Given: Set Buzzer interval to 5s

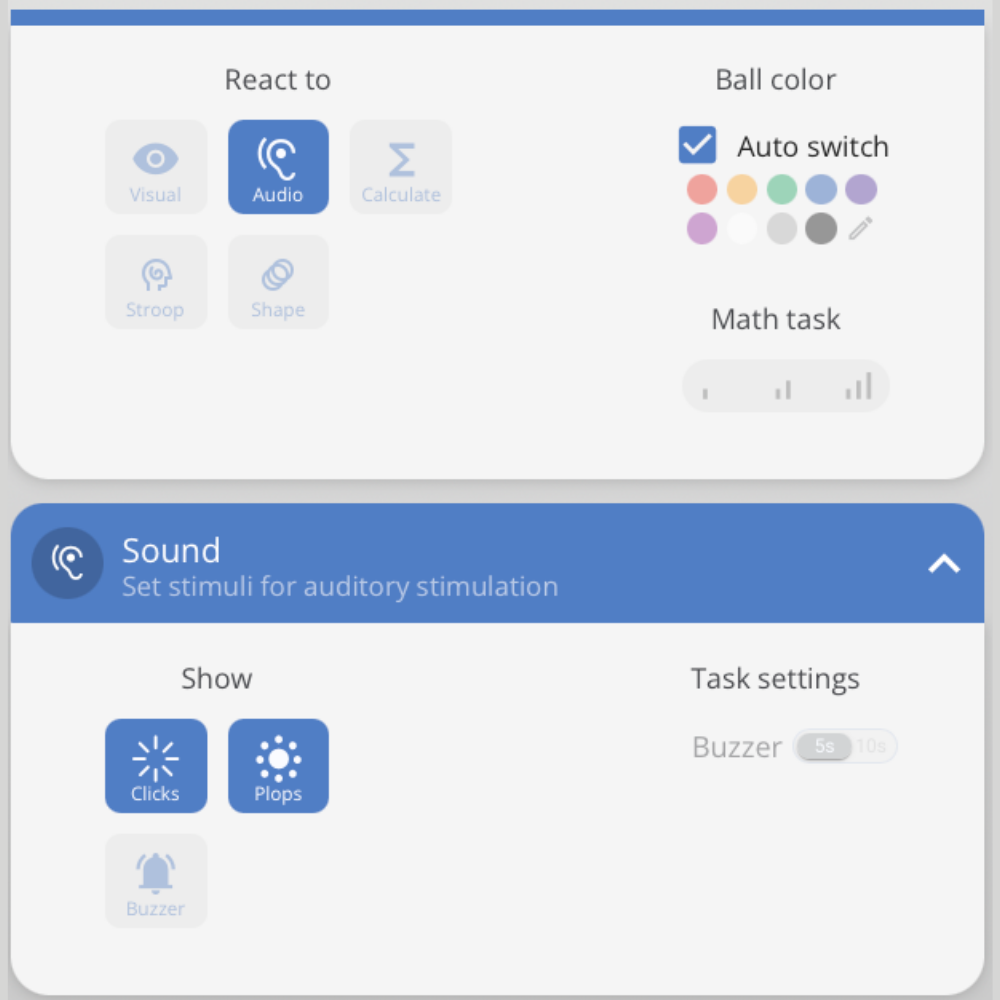Looking at the screenshot, I should (824, 747).
